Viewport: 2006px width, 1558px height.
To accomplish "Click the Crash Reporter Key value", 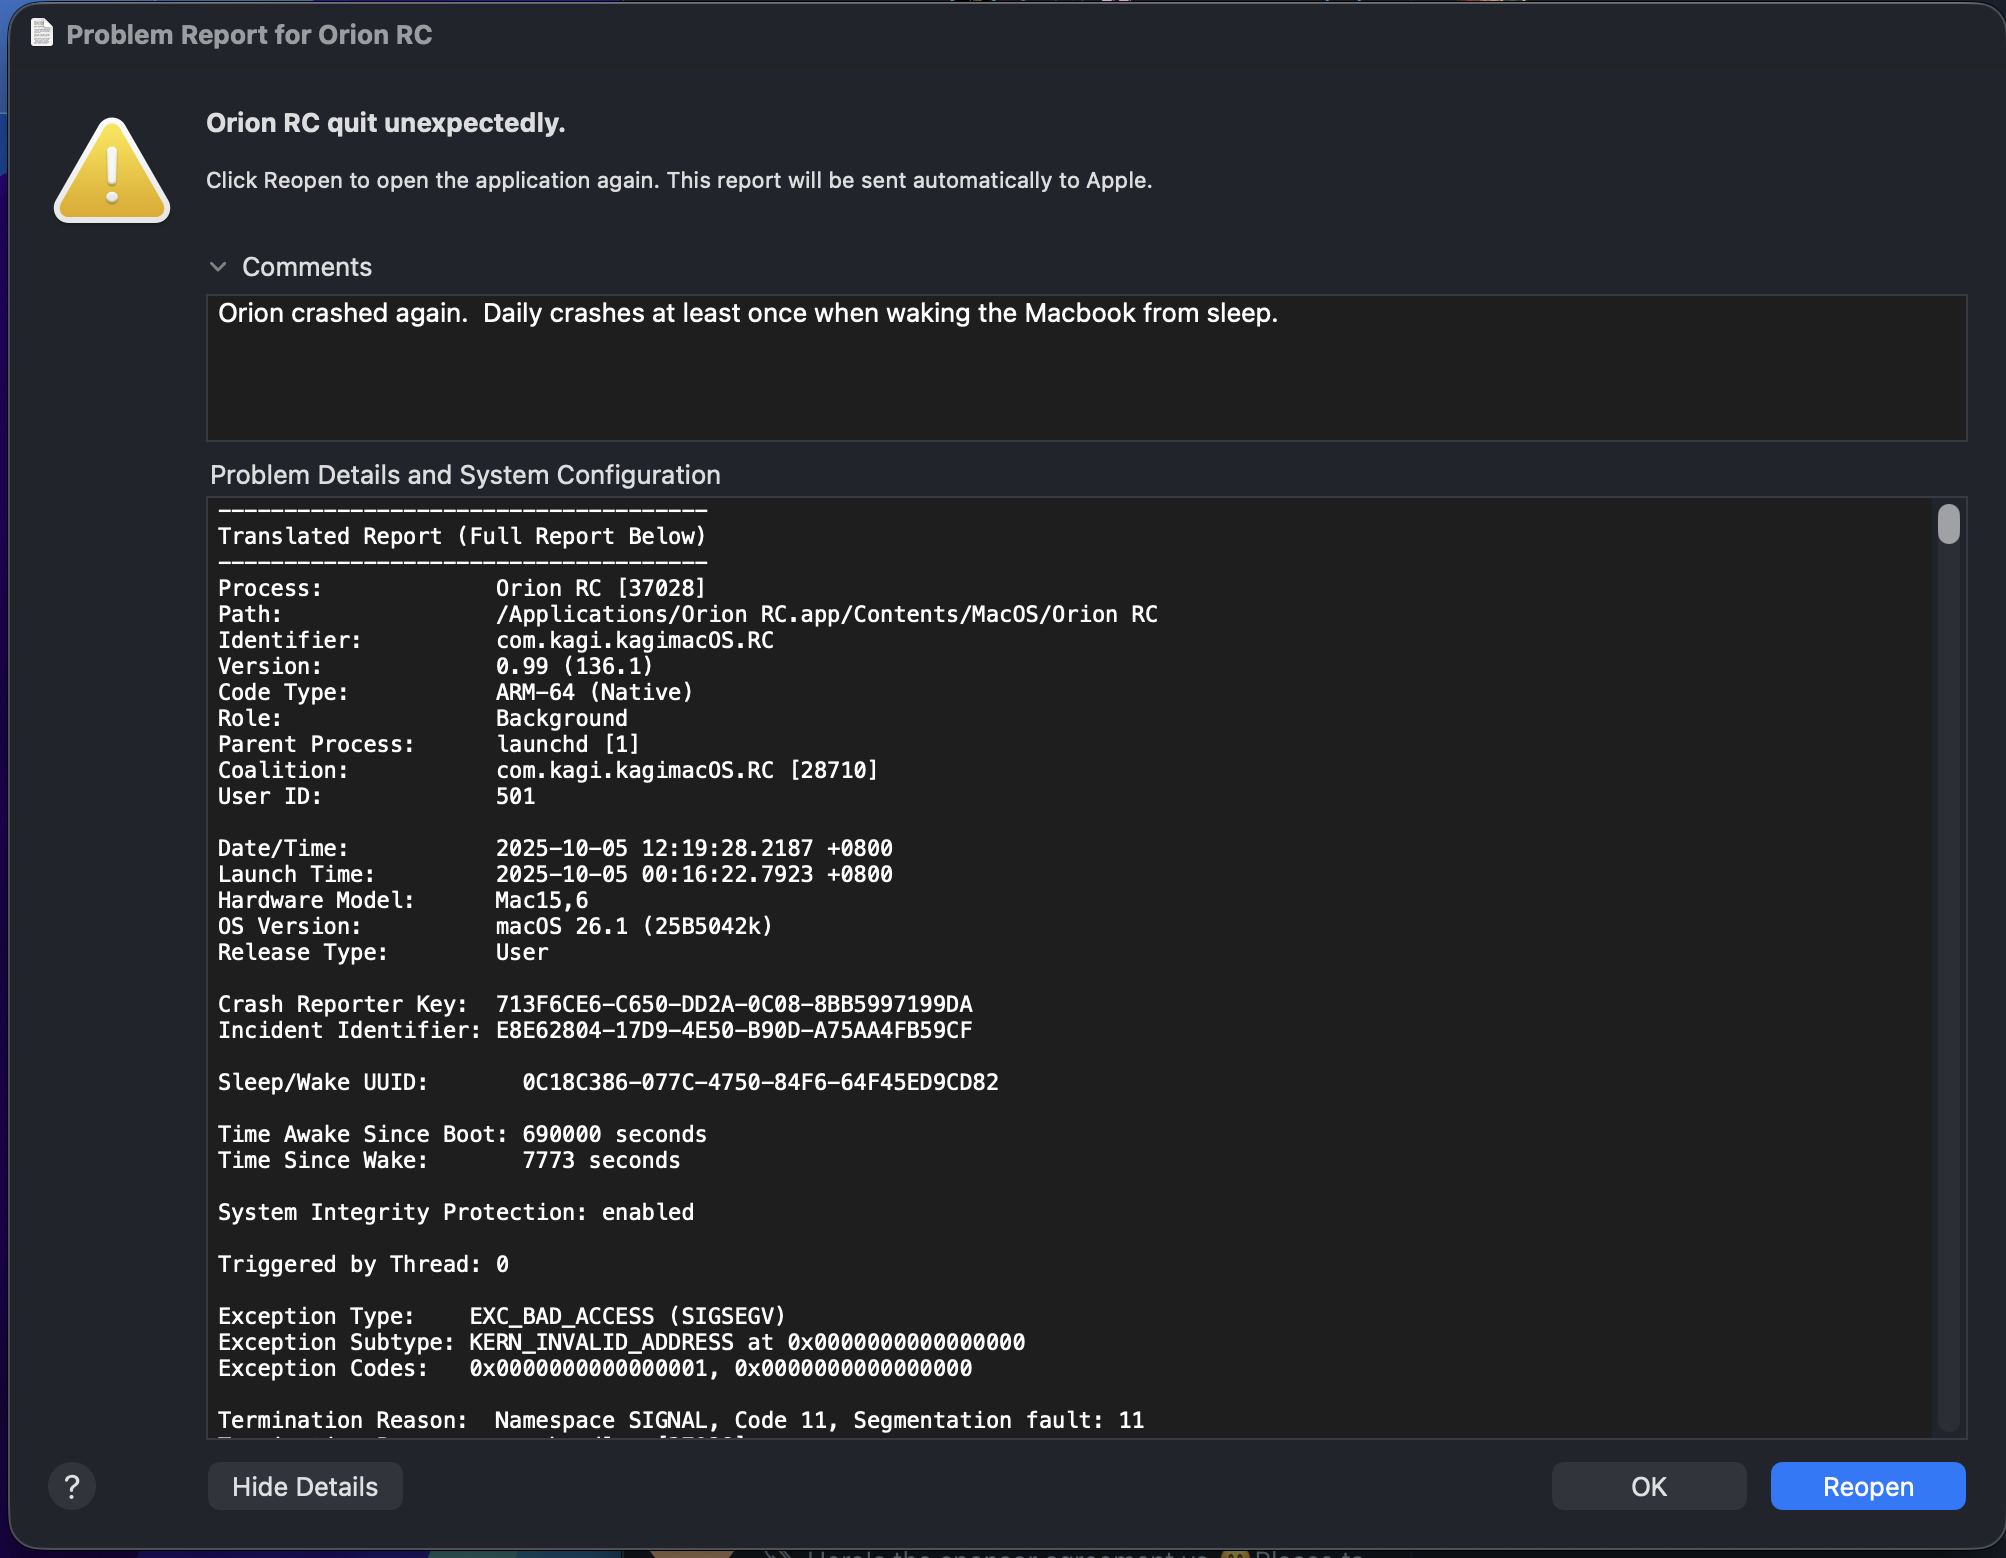I will 733,1005.
